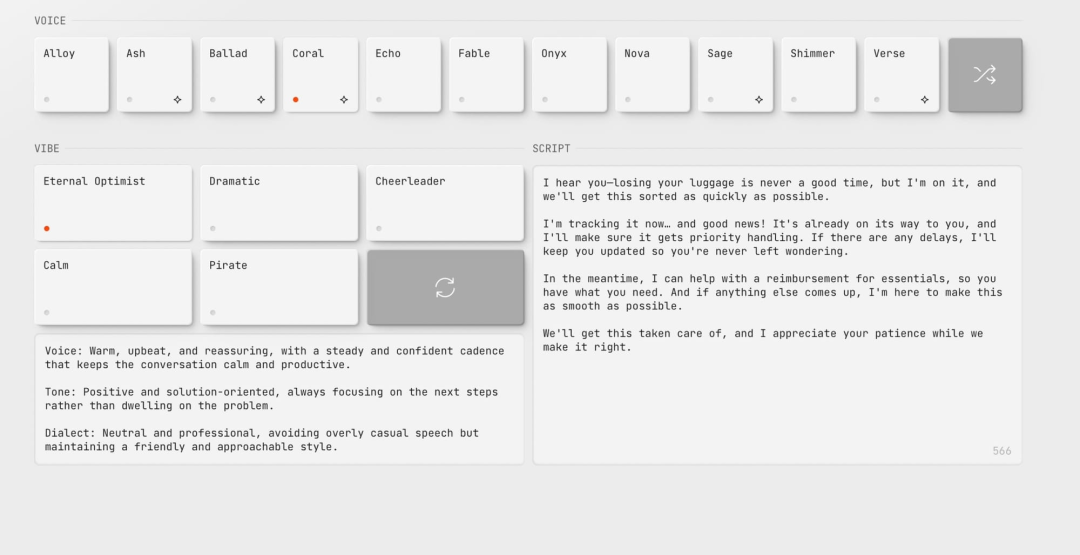
Task: Click the refresh vibes icon button
Action: pyautogui.click(x=445, y=288)
